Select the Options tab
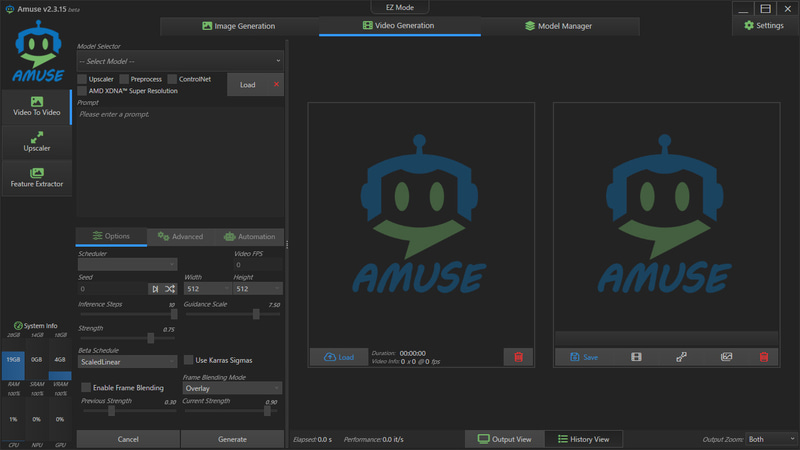The width and height of the screenshot is (800, 450). click(x=111, y=236)
